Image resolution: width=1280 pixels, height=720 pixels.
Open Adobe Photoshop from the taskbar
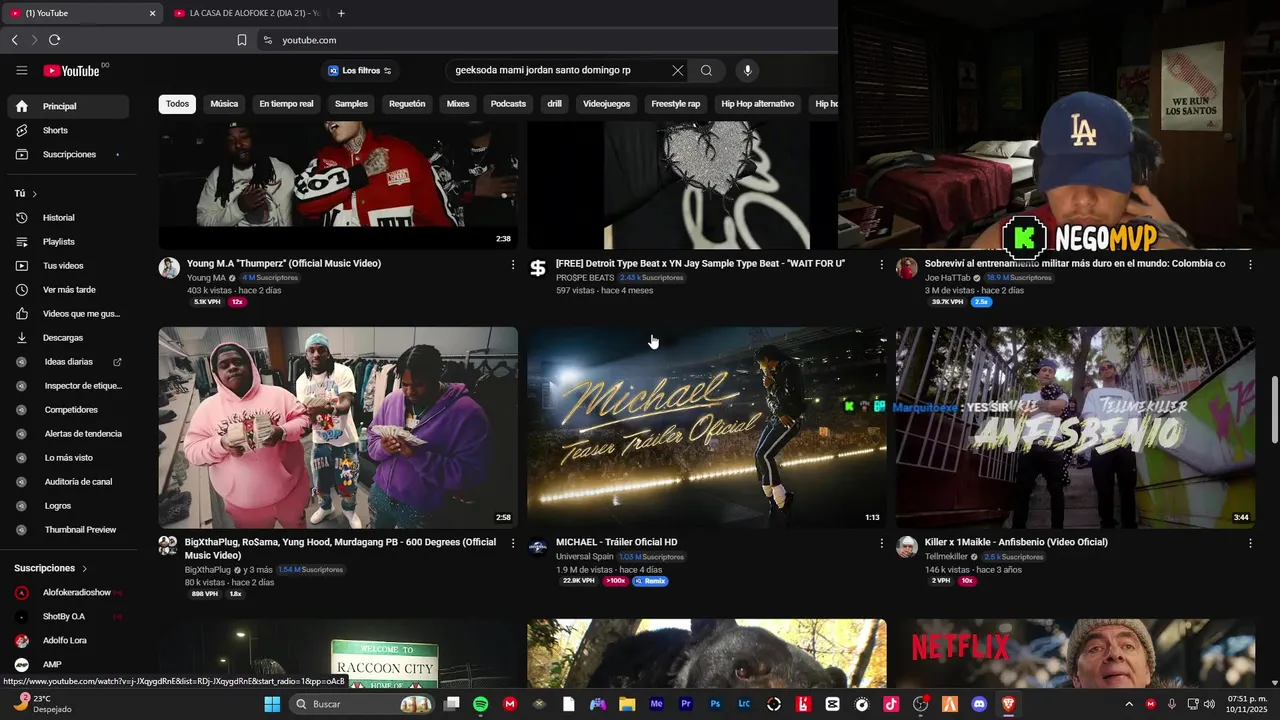[715, 704]
